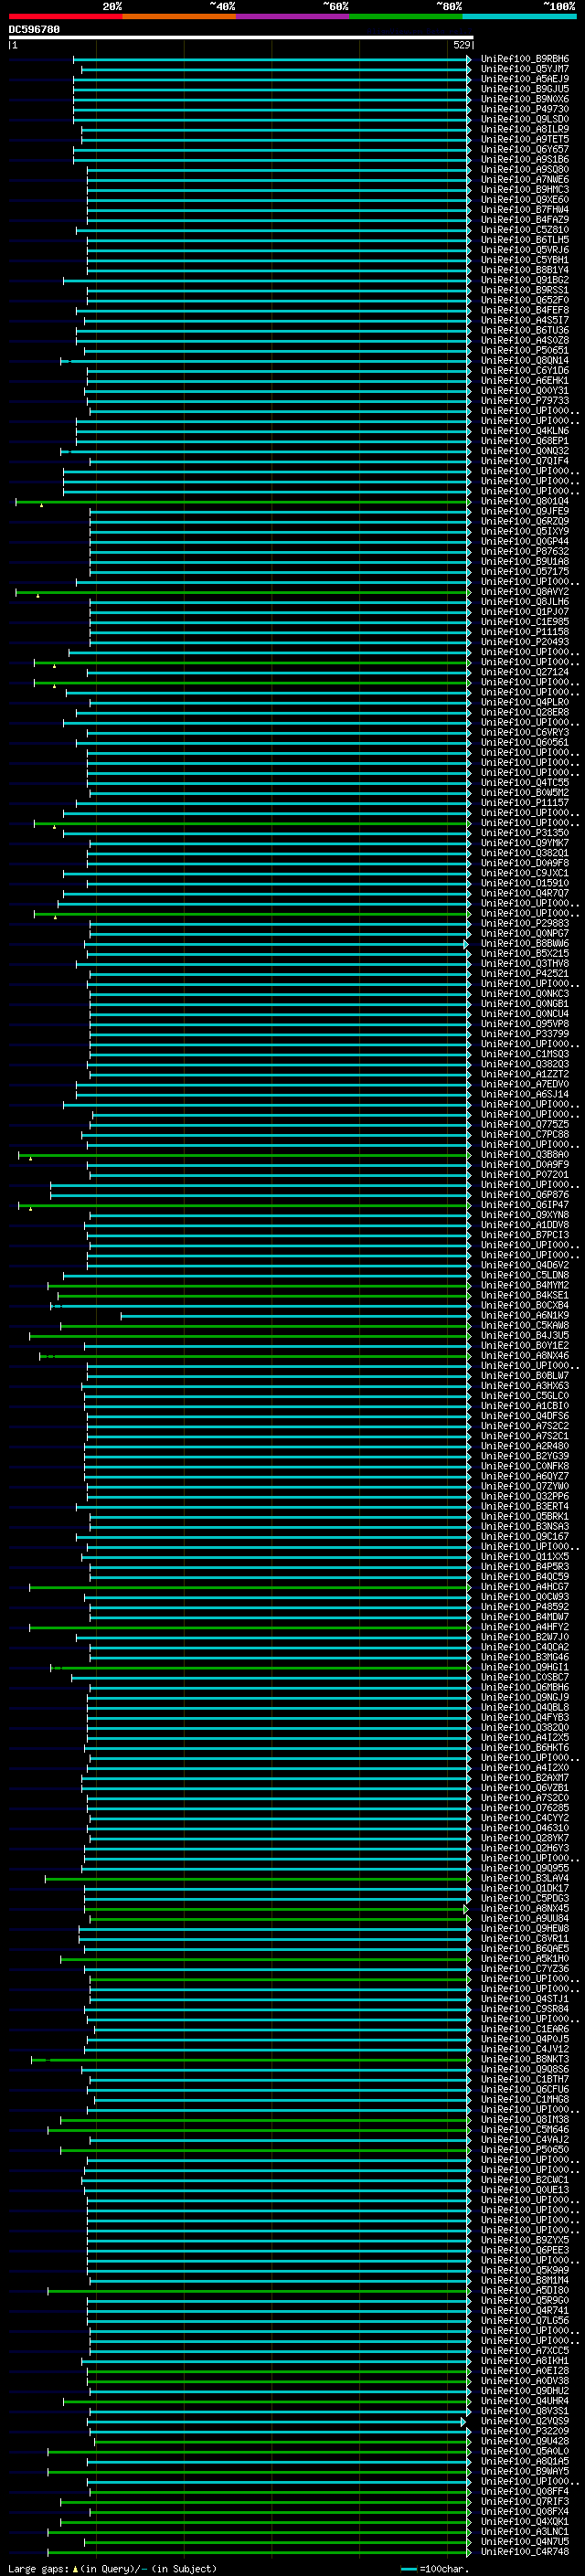Click hit label UniRef100_Q32PP6
Viewport: 585px width, 2576px height.
coord(525,1498)
